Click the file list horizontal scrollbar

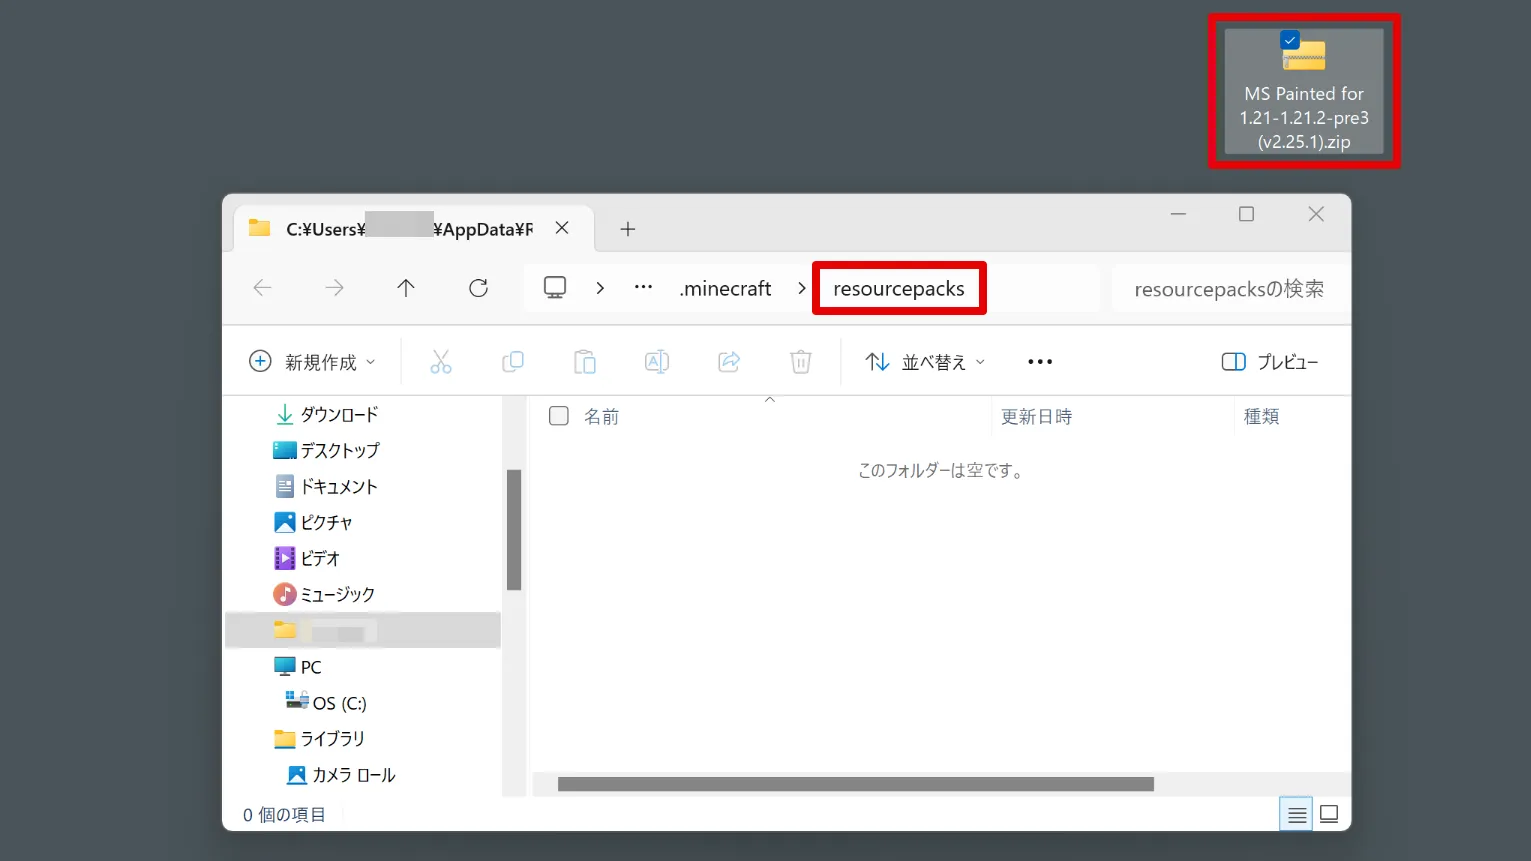click(855, 784)
